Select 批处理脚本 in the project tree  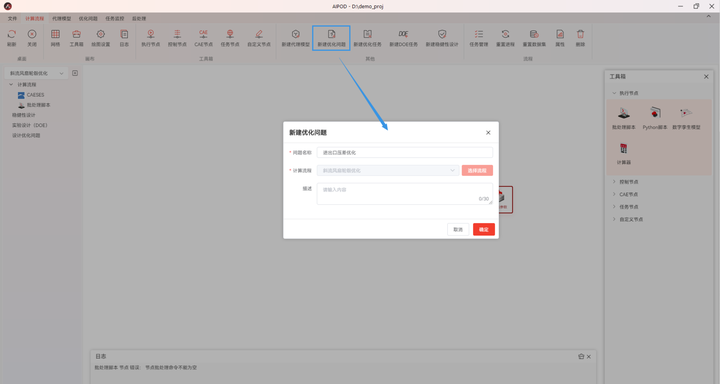tap(39, 105)
